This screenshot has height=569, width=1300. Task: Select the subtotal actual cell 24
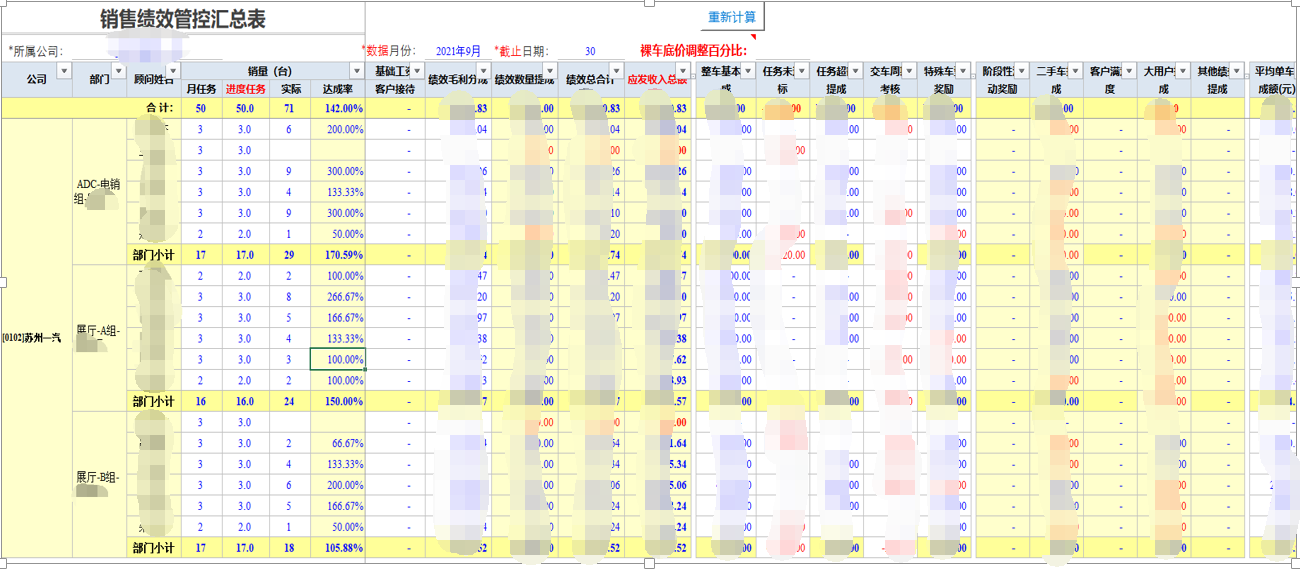[x=290, y=401]
